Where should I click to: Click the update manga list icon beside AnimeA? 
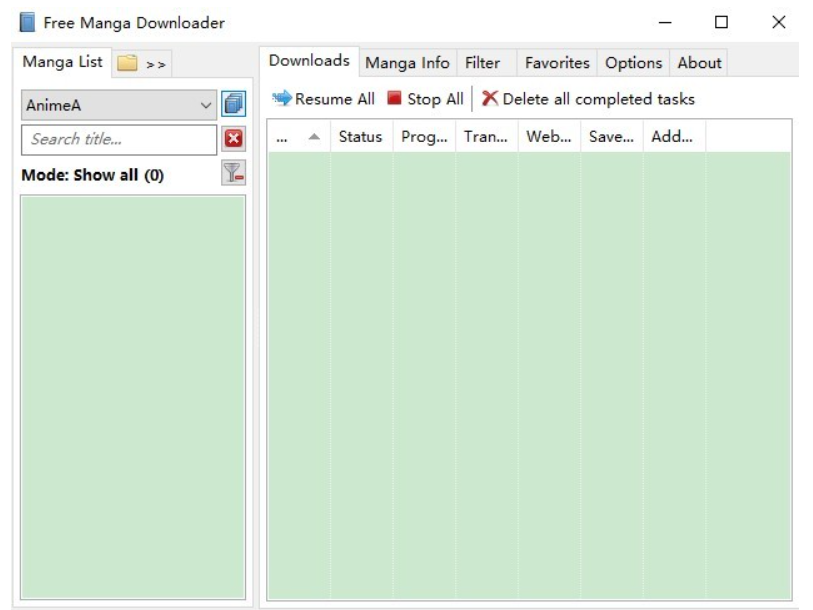[x=233, y=104]
